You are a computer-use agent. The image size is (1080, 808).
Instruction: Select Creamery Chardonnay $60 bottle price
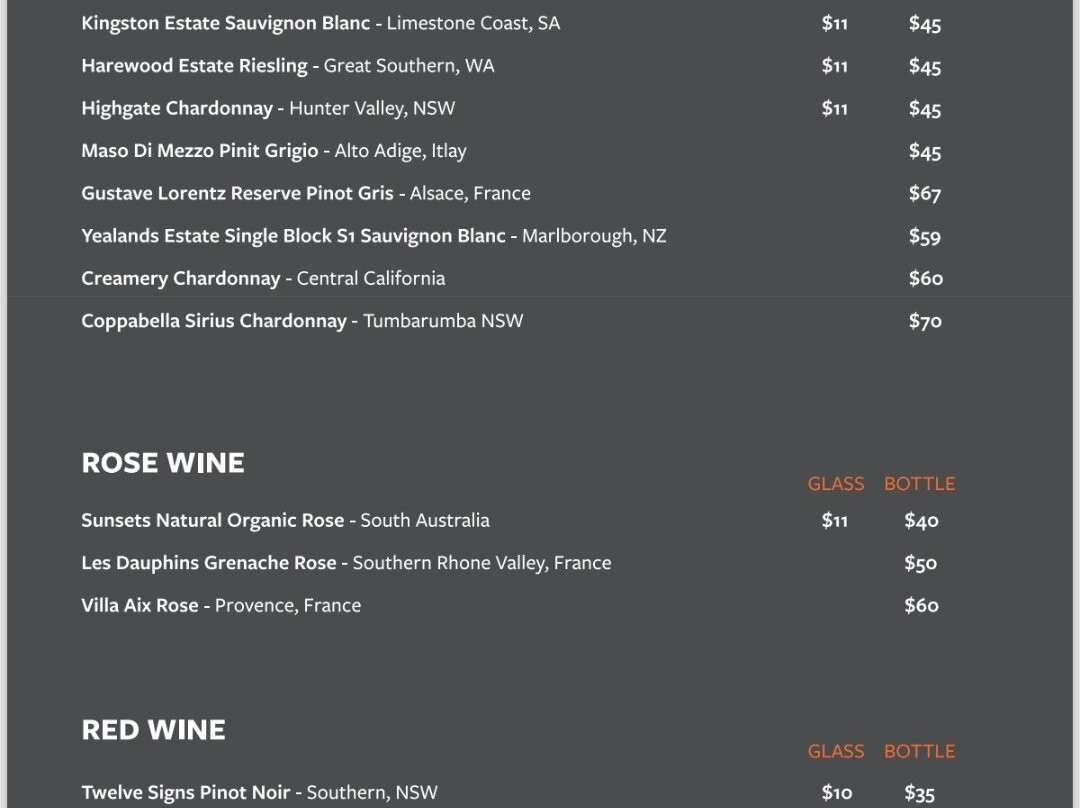pos(925,278)
